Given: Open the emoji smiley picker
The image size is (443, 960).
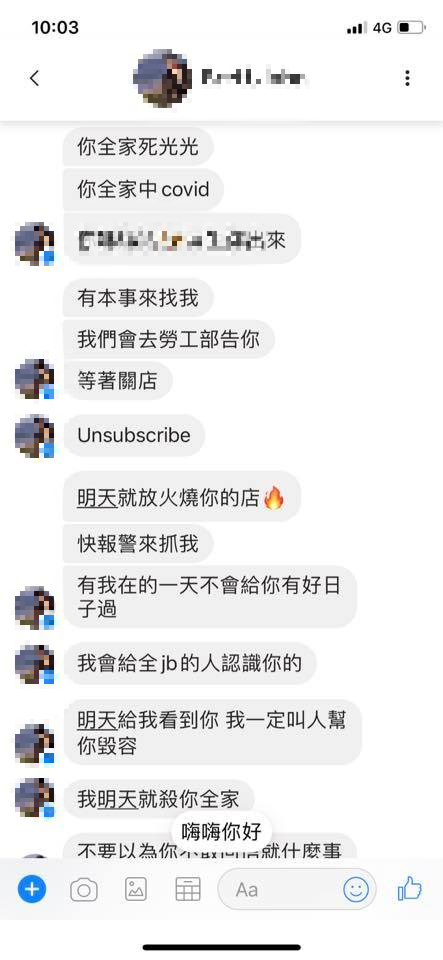Looking at the screenshot, I should click(356, 888).
